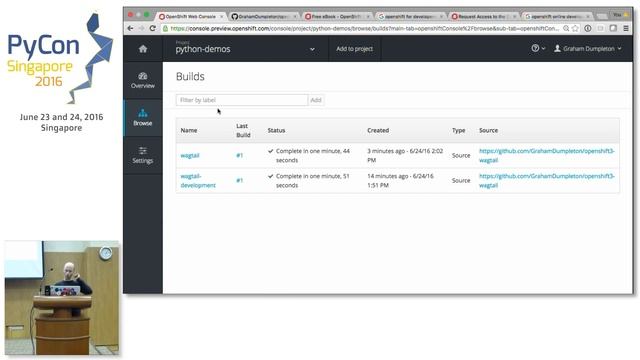This screenshot has height=360, width=640.
Task: Open the Chrome menu icon
Action: coord(626,28)
